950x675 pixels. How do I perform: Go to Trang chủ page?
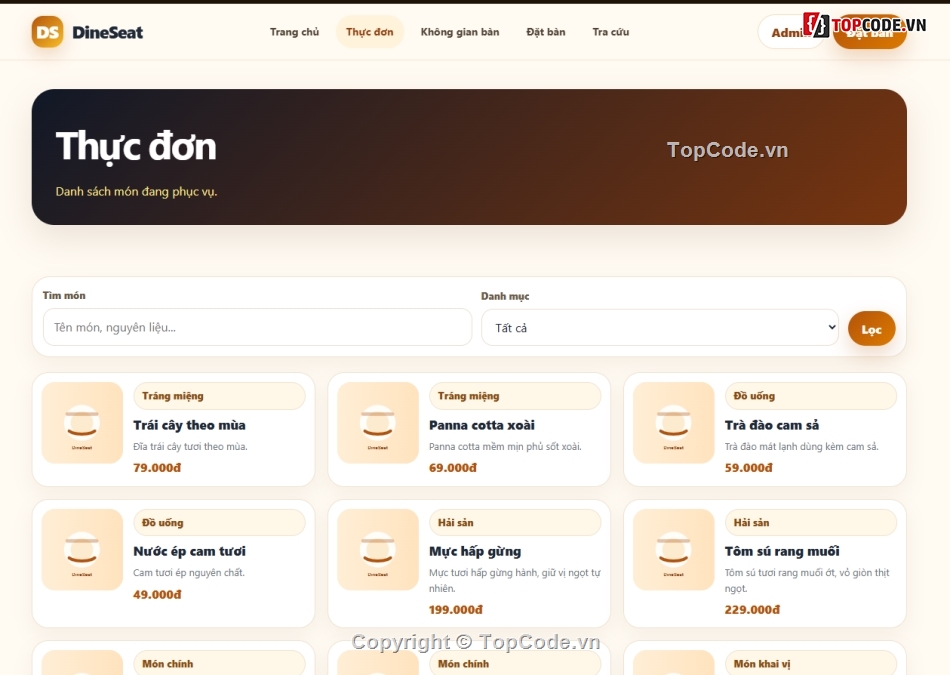pyautogui.click(x=294, y=32)
